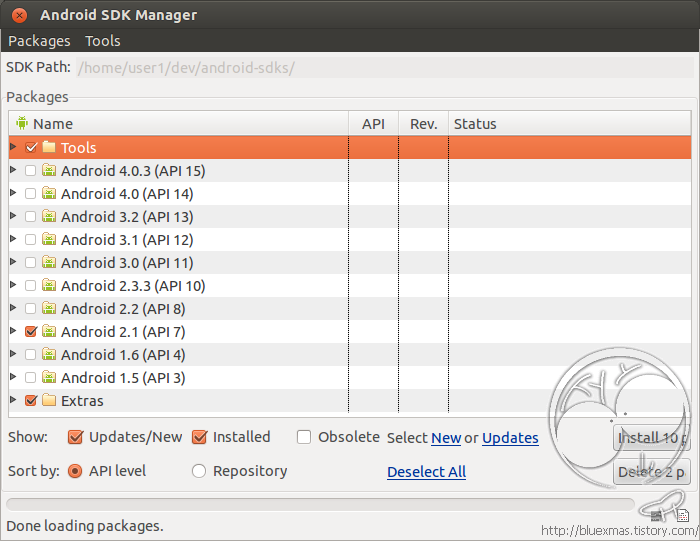
Task: Close the Android SDK Manager window
Action: tap(19, 16)
